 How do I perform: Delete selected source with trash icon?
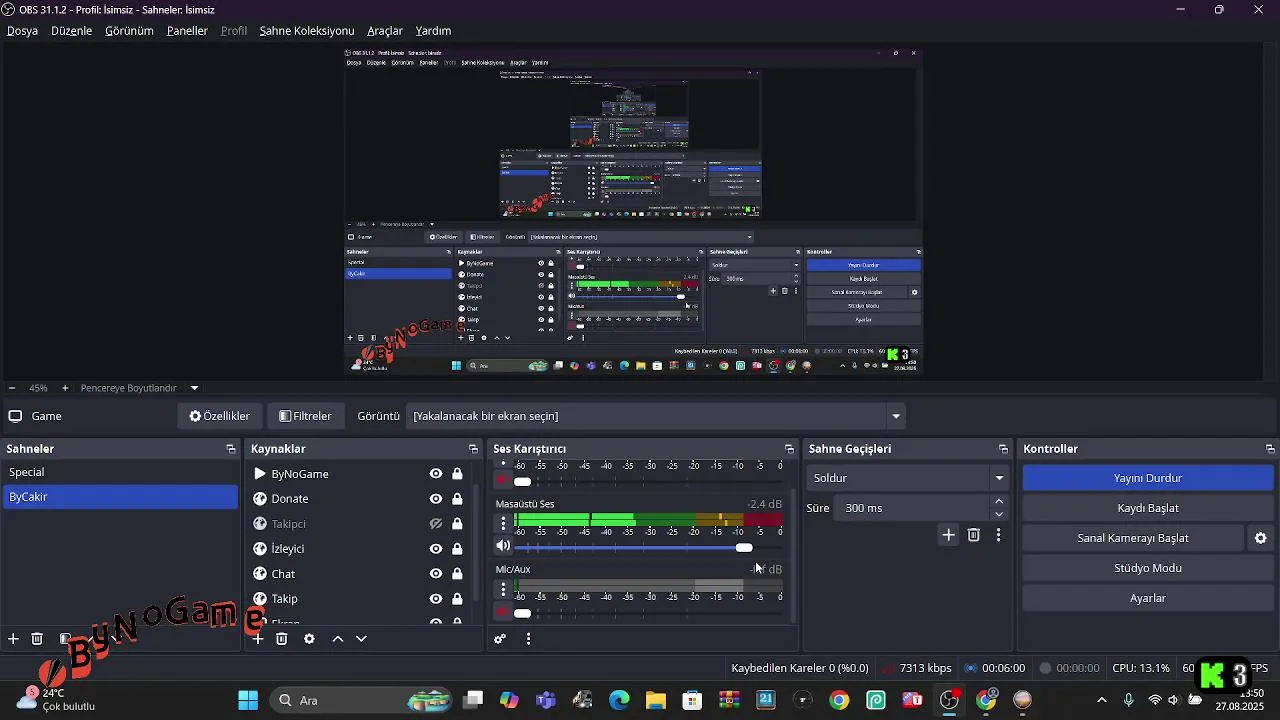pos(282,639)
